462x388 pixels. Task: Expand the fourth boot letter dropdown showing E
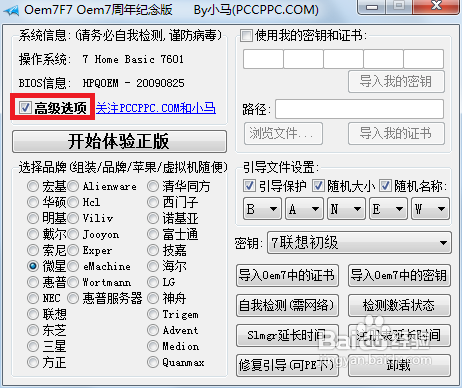coord(388,209)
